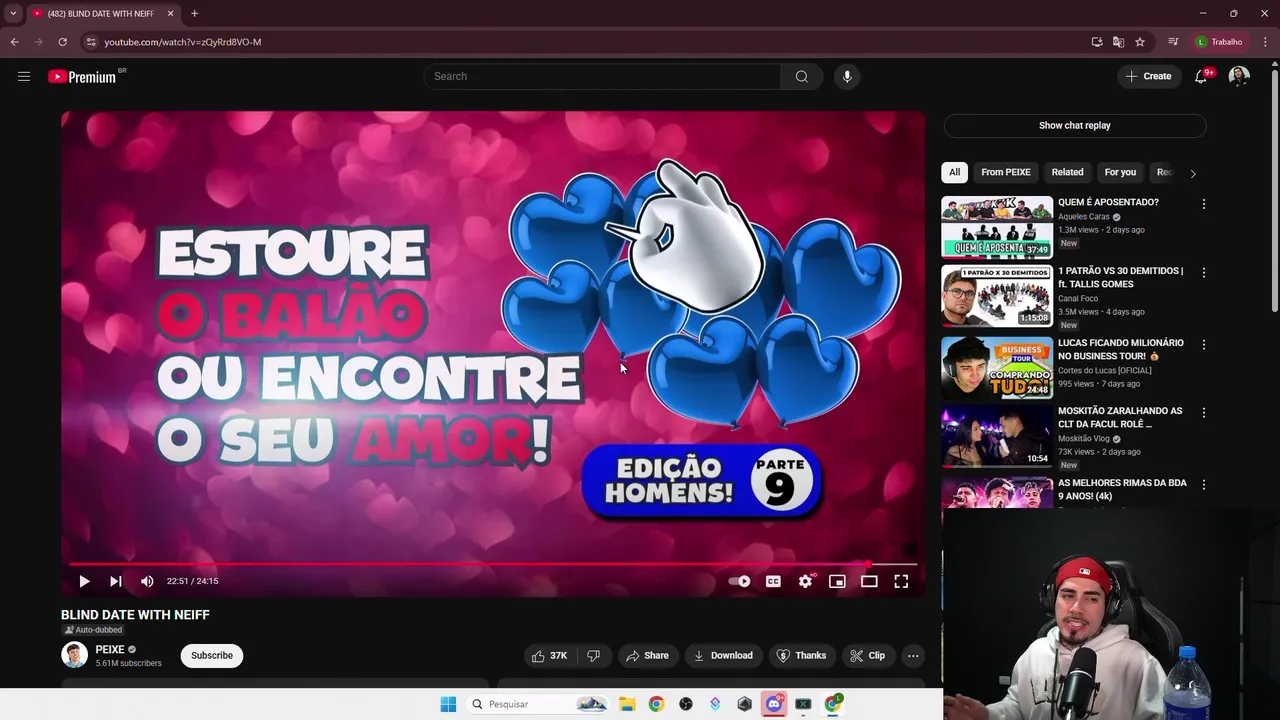1280x720 pixels.
Task: View site information icon in address bar
Action: (x=91, y=42)
